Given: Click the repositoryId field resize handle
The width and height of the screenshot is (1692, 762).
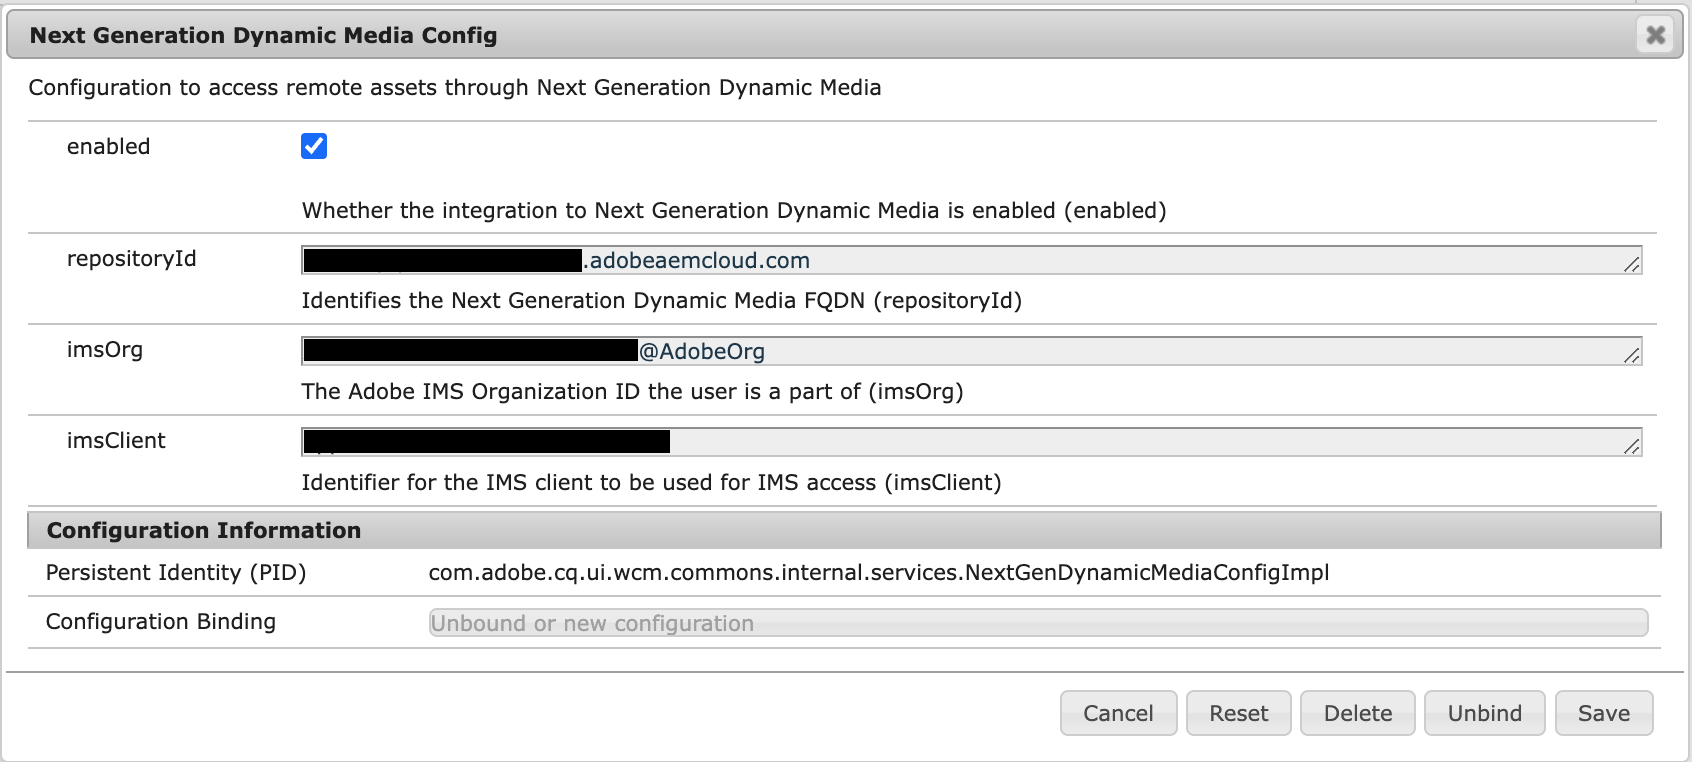Looking at the screenshot, I should (x=1632, y=264).
